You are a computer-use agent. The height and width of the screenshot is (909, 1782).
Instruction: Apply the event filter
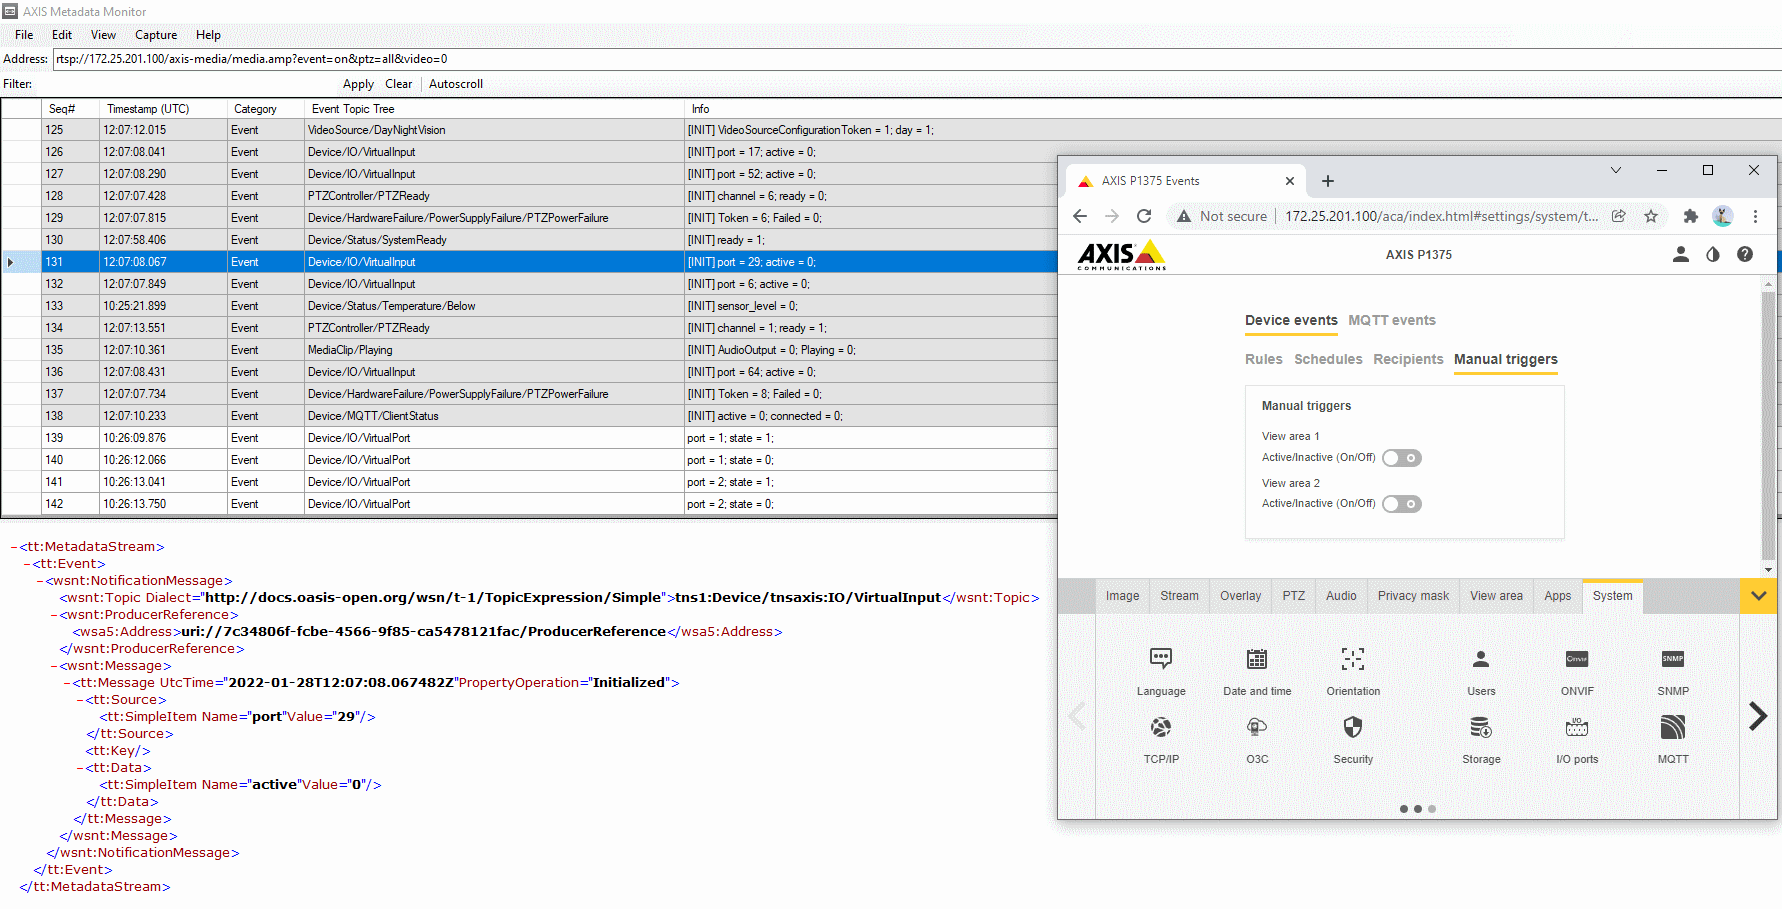tap(358, 84)
